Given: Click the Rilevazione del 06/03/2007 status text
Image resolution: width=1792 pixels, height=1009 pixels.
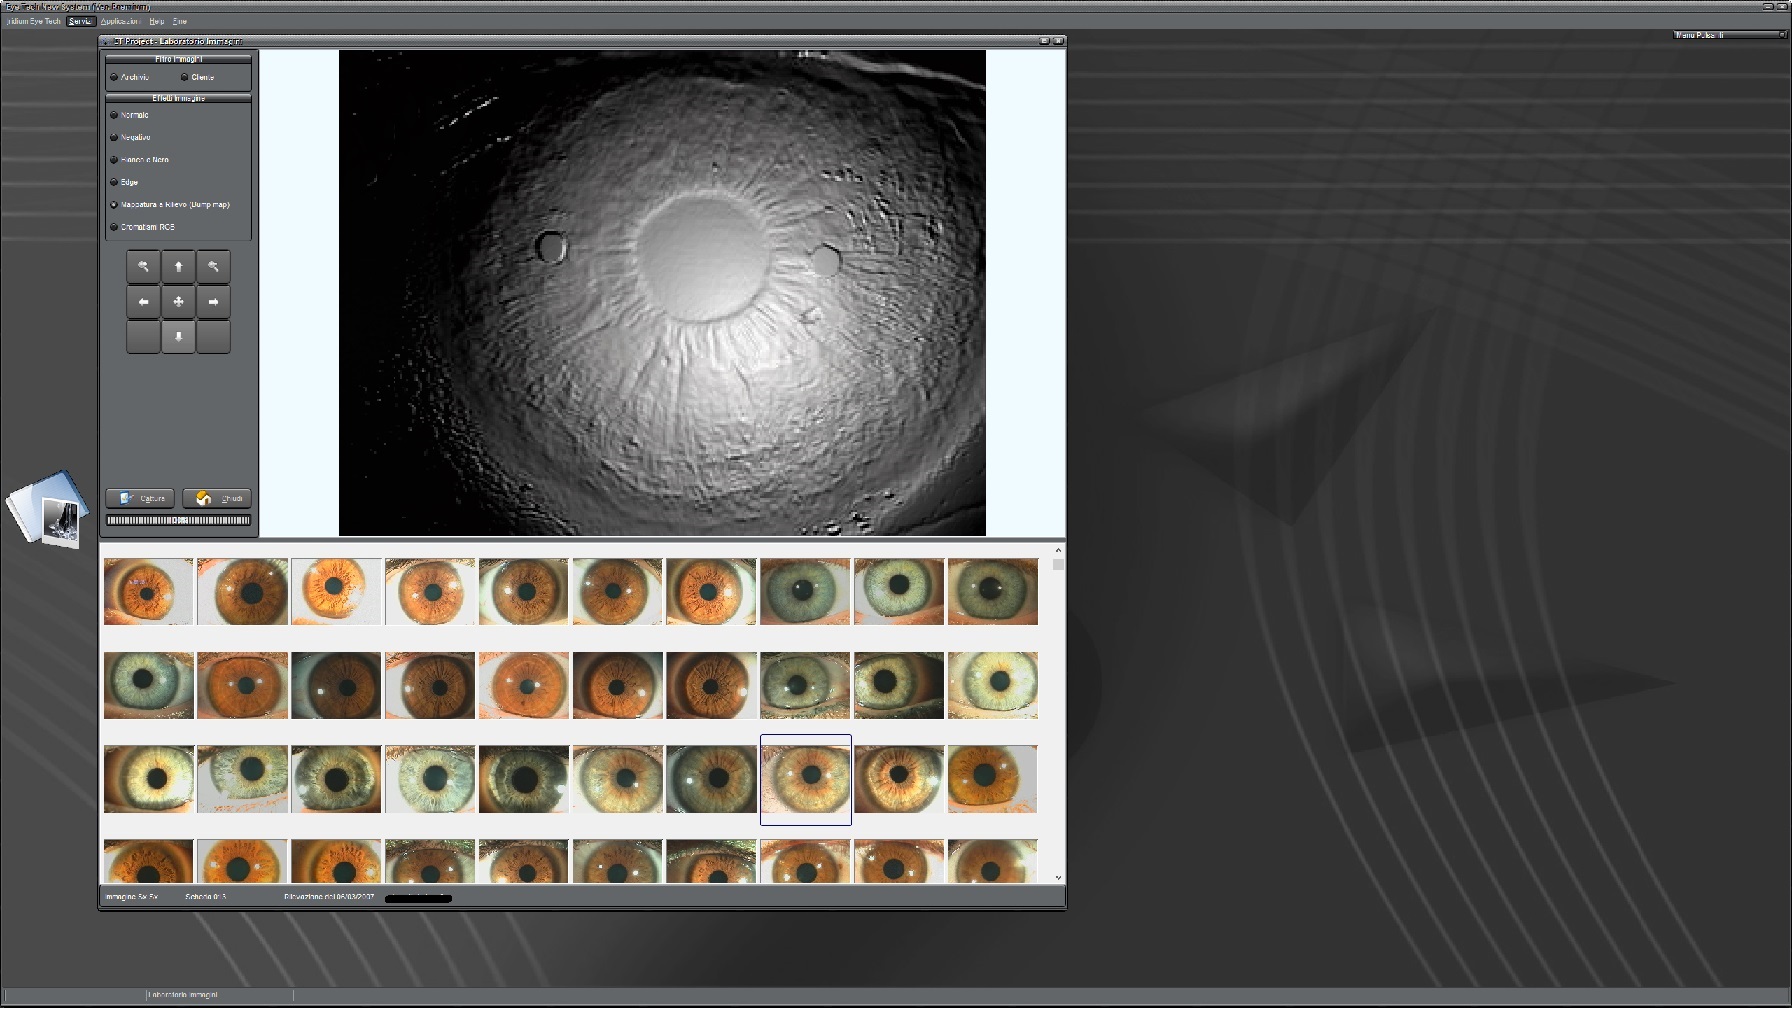Looking at the screenshot, I should coord(329,897).
